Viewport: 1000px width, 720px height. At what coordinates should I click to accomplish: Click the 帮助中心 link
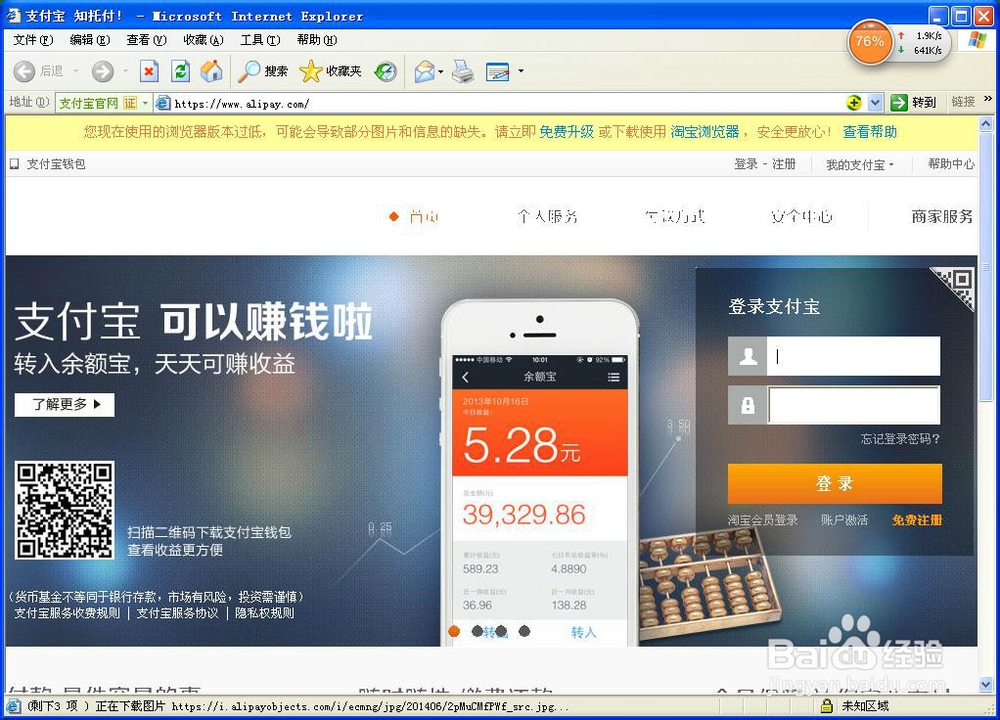[951, 164]
